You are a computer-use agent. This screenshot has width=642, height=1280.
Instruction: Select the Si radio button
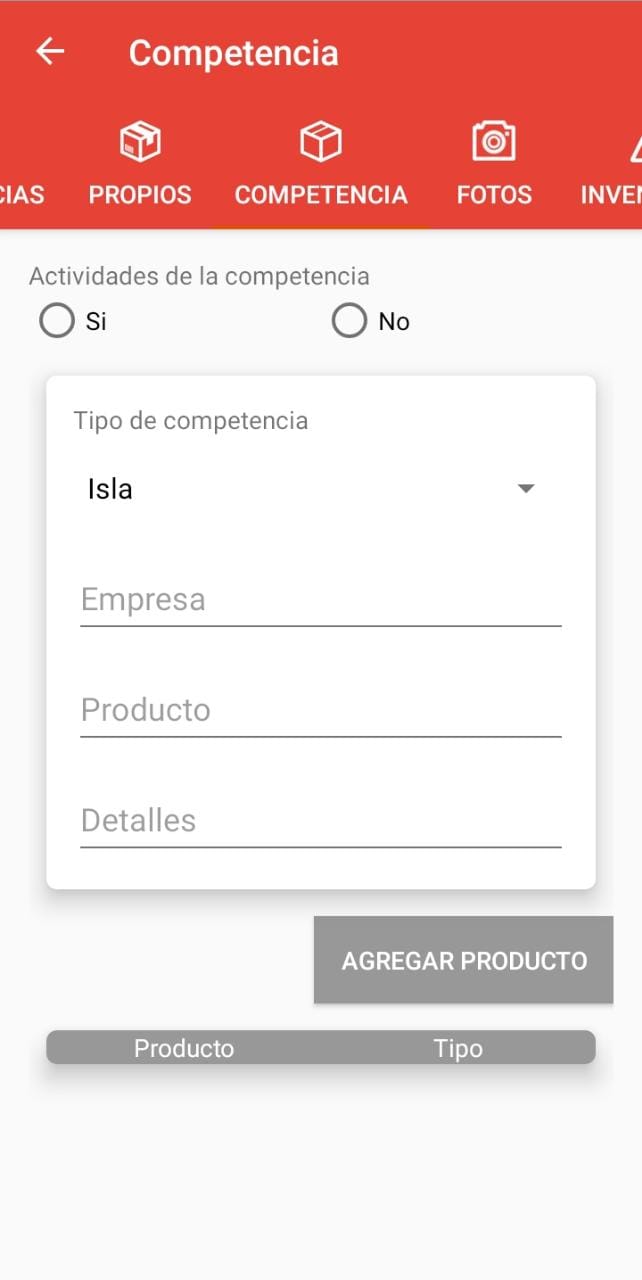(57, 321)
